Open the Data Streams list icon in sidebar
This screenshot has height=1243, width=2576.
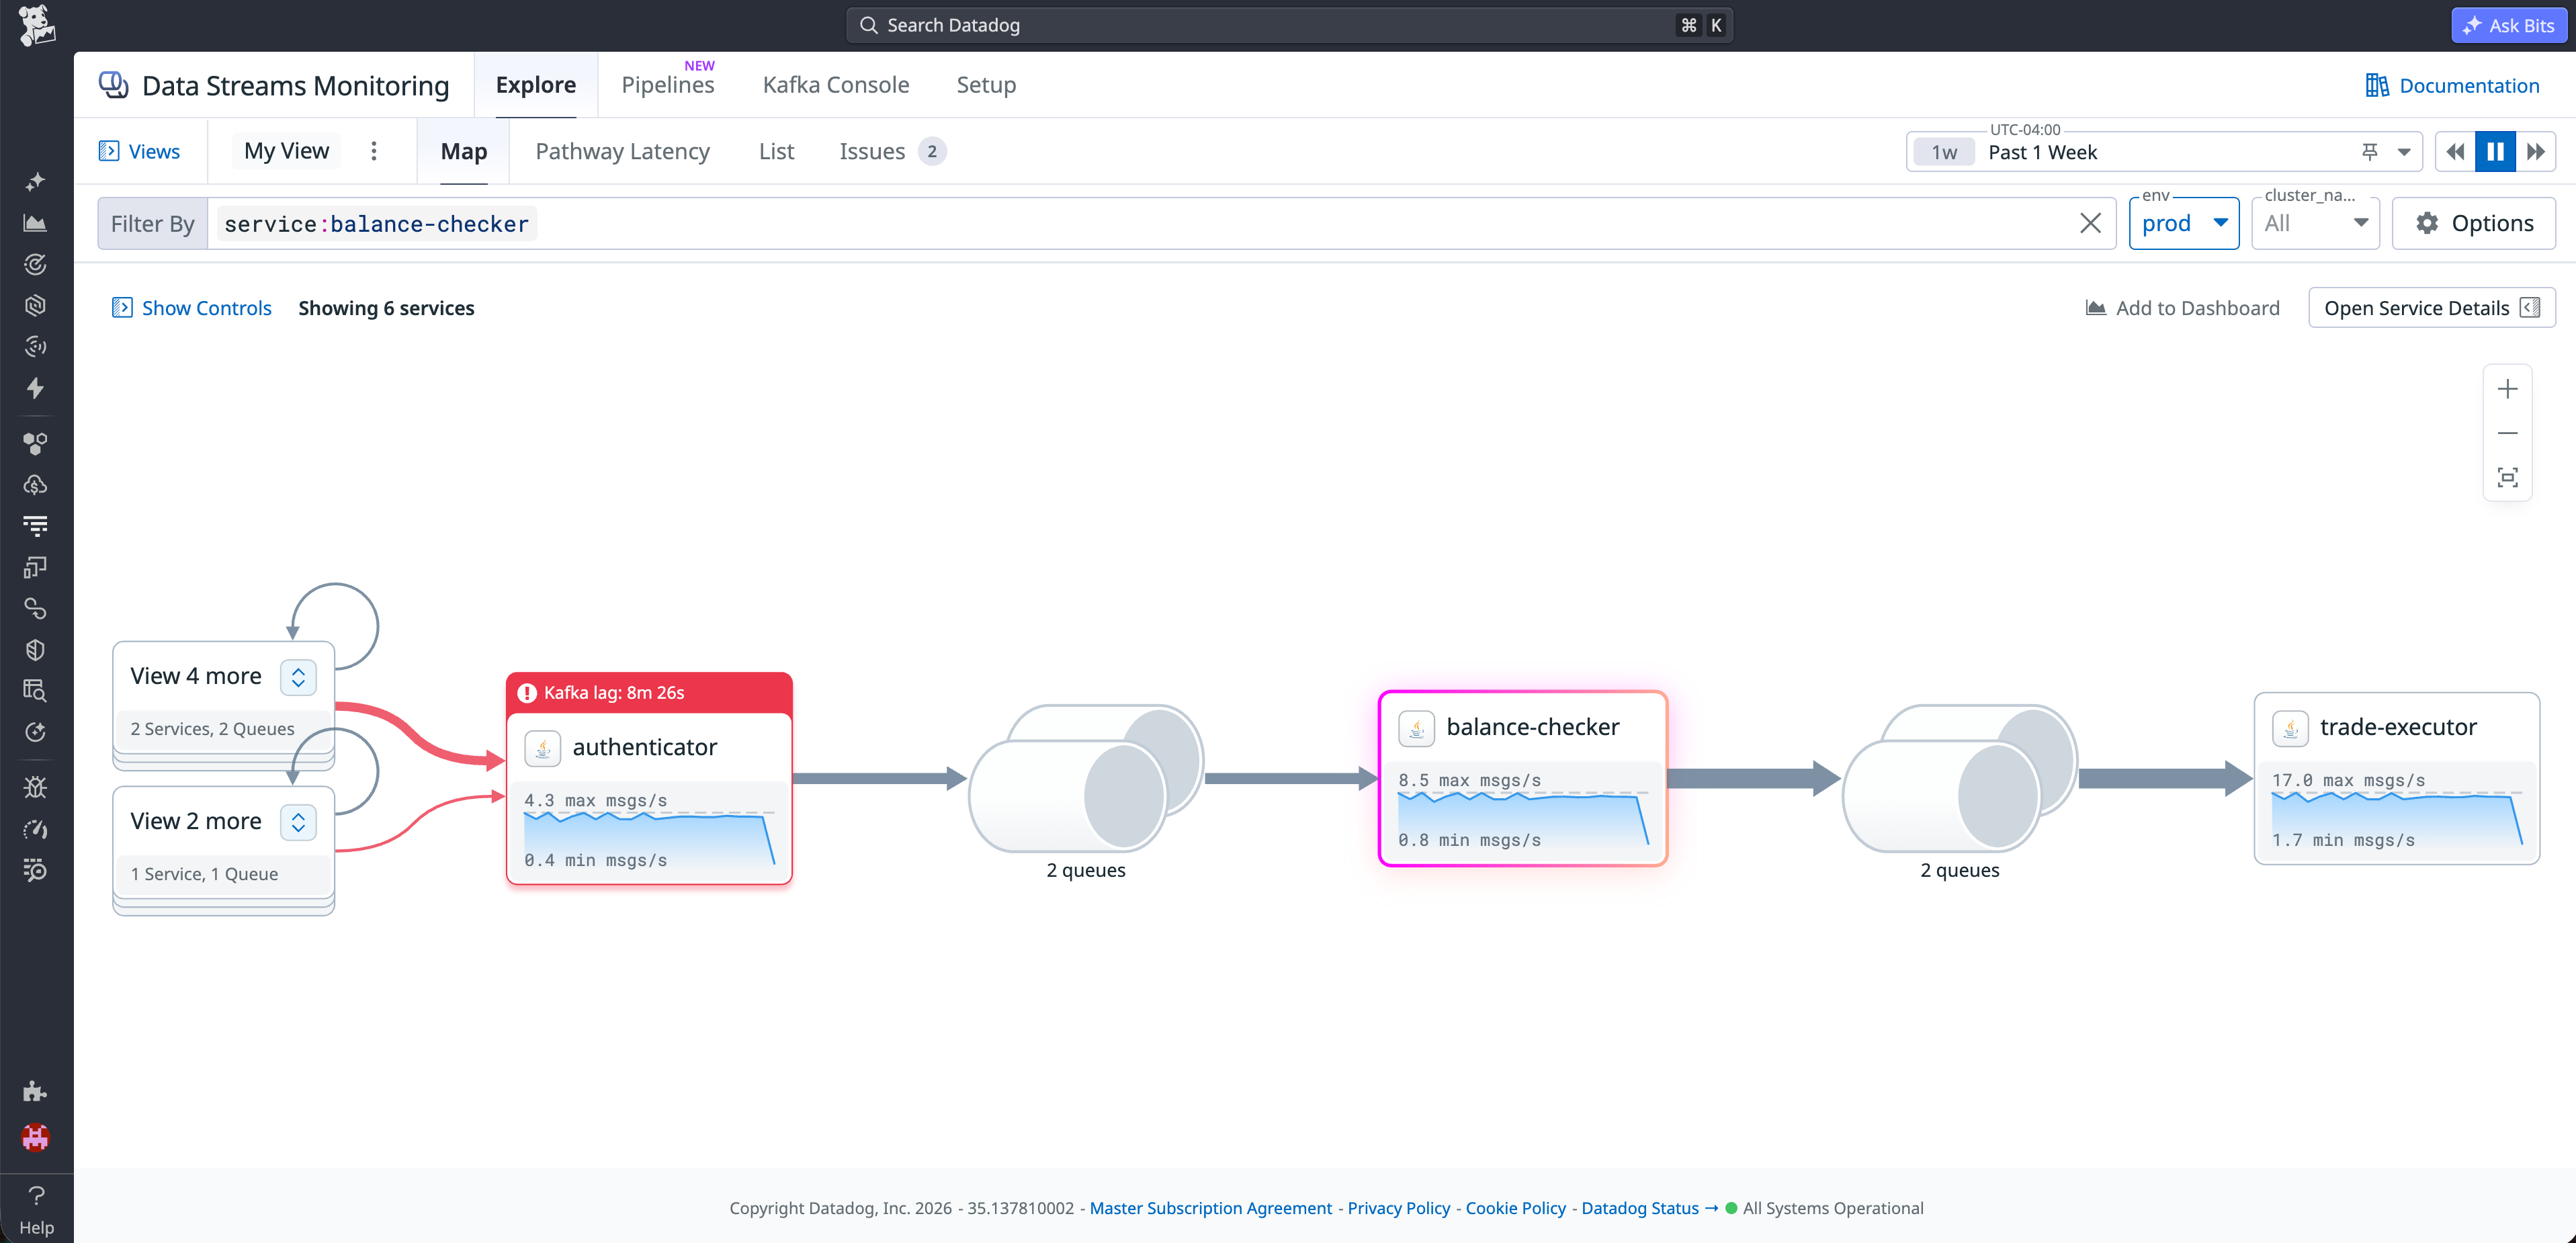coord(35,526)
